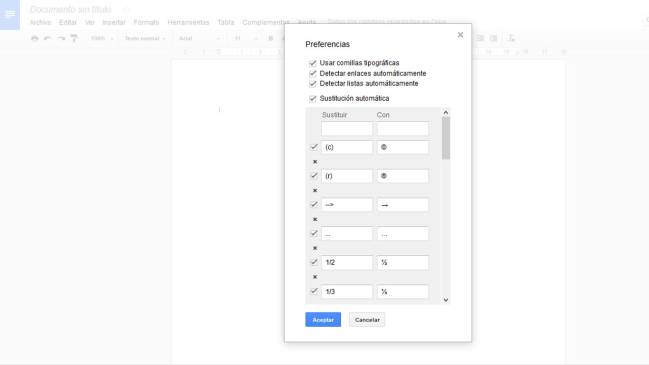The image size is (649, 365).
Task: Remove the --> substitution using its x icon
Action: [x=315, y=219]
